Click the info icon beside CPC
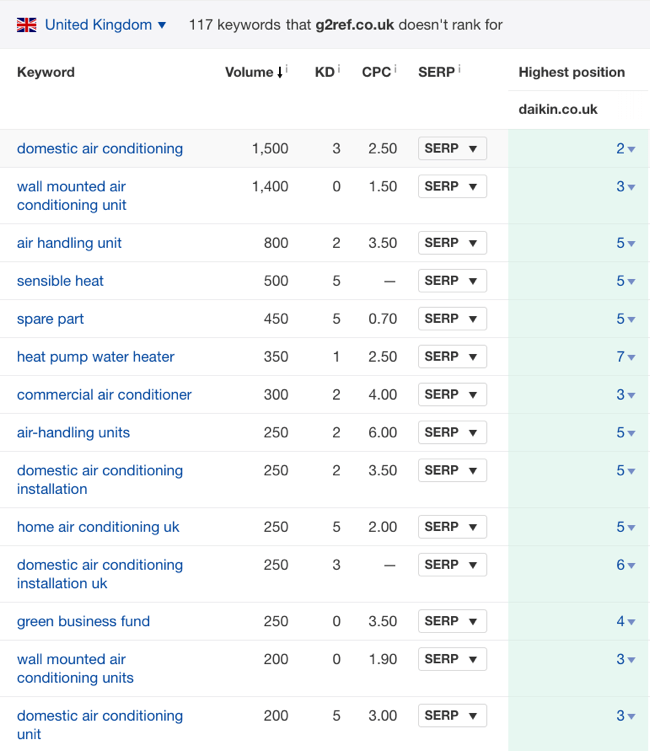Viewport: 650px width, 751px height. (395, 69)
